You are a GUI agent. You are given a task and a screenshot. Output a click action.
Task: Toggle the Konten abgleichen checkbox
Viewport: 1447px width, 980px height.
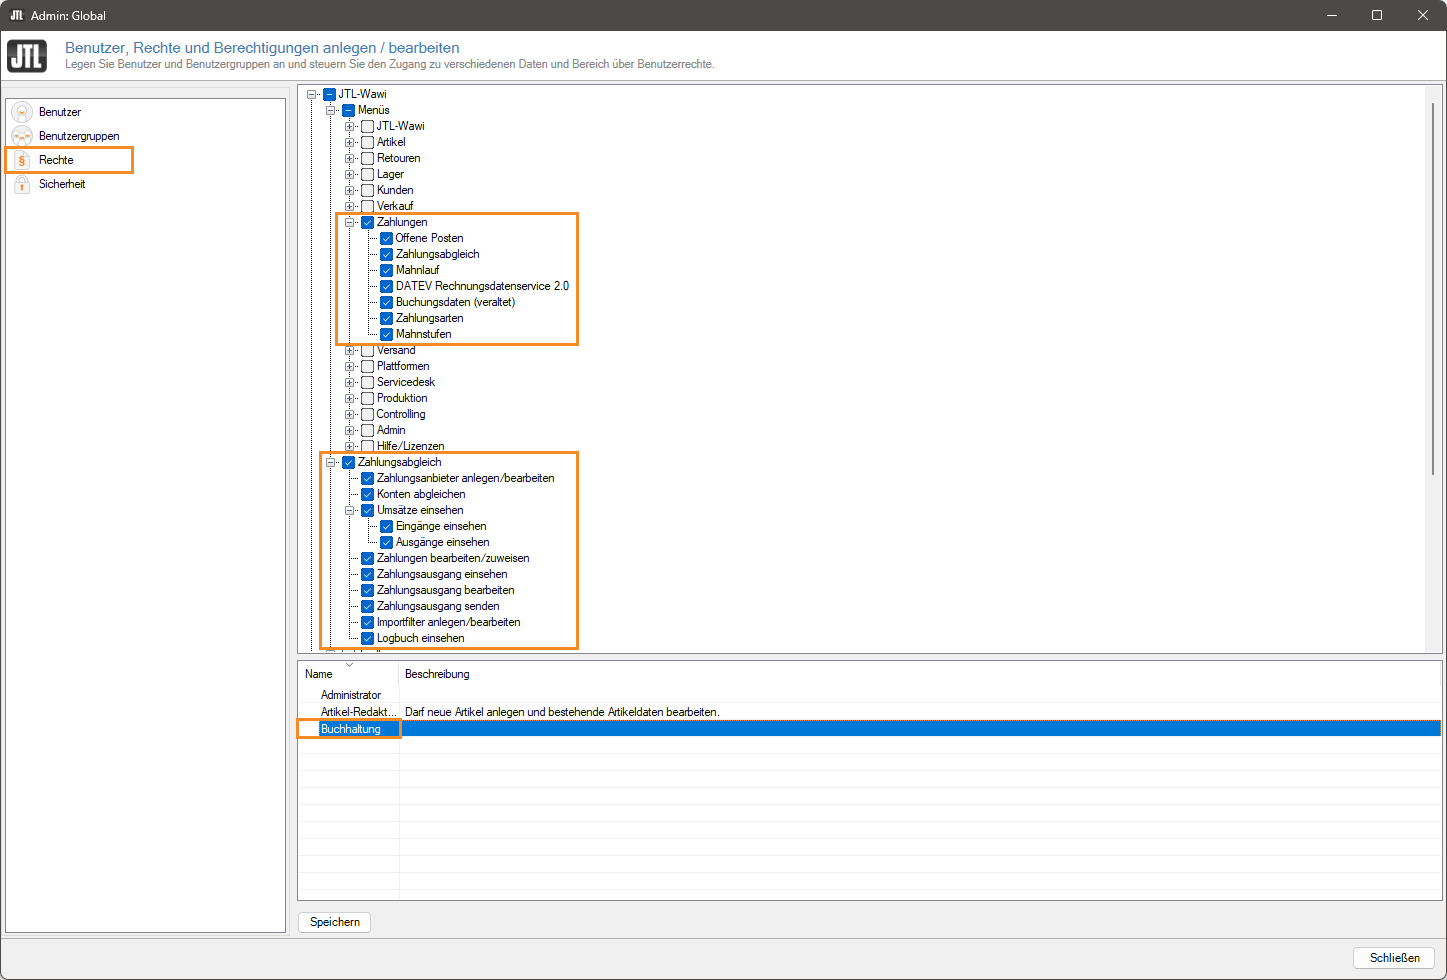click(367, 494)
